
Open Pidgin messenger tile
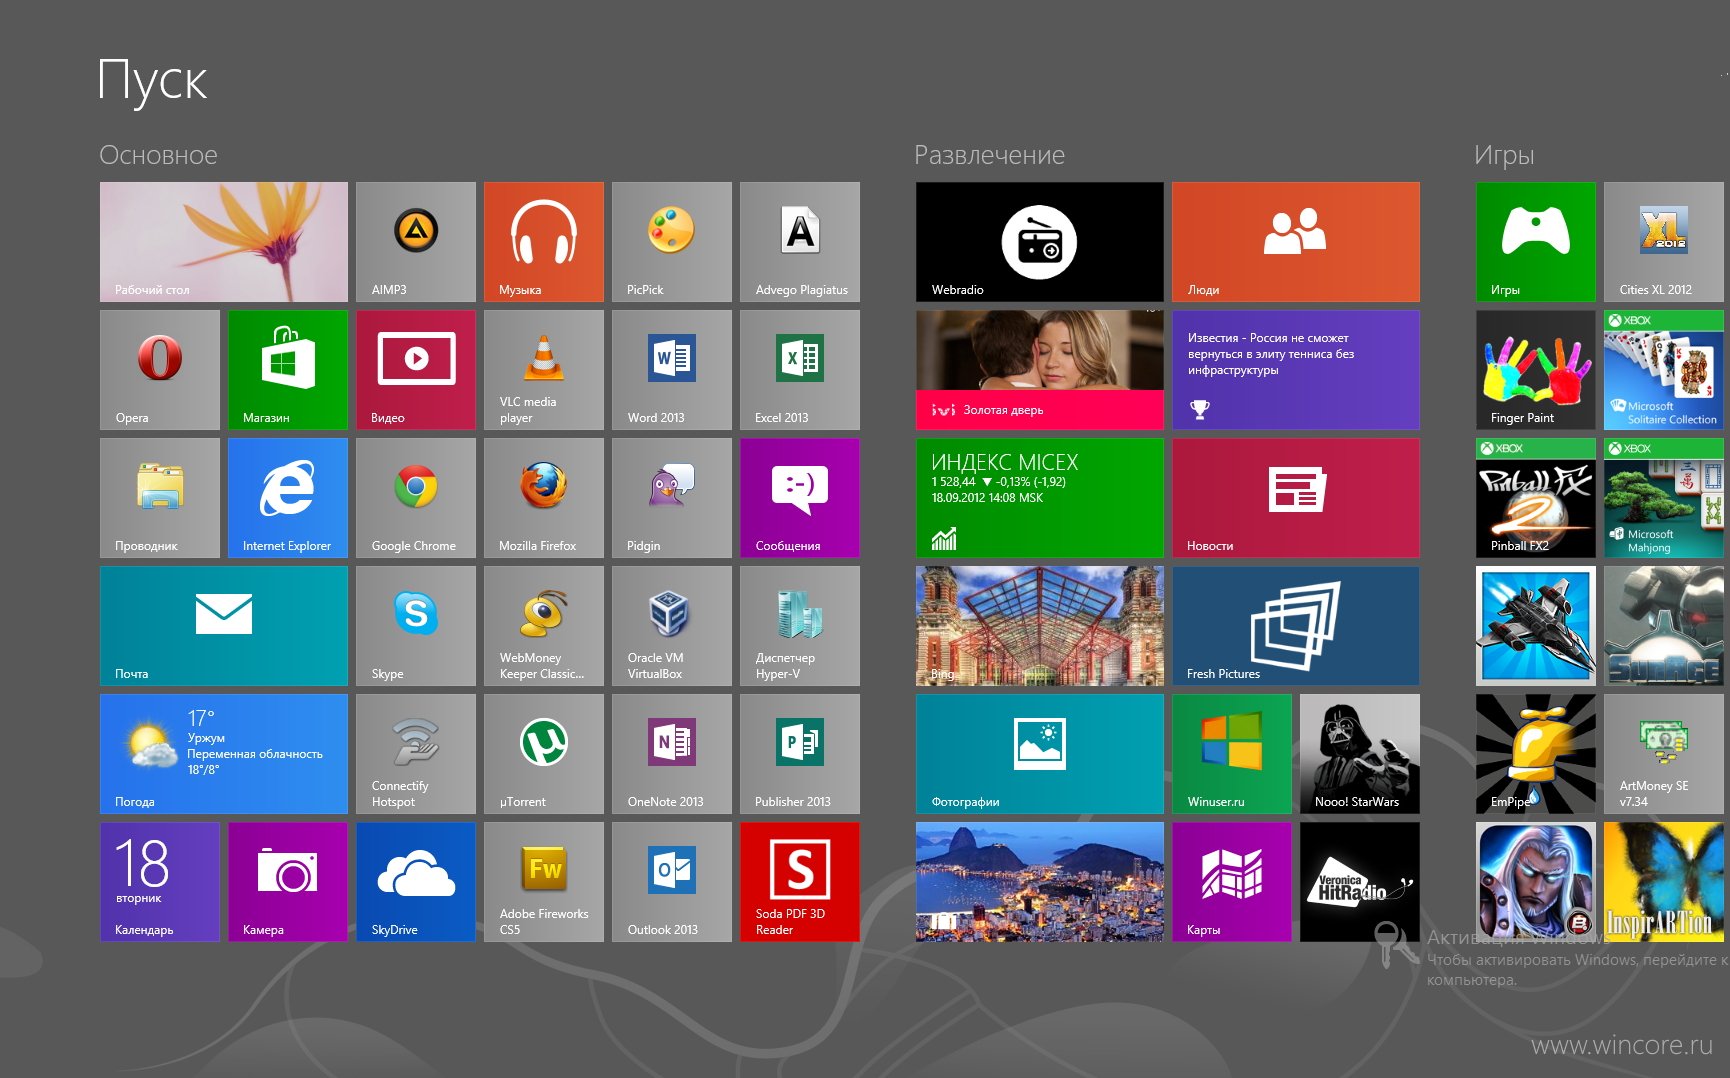(672, 498)
